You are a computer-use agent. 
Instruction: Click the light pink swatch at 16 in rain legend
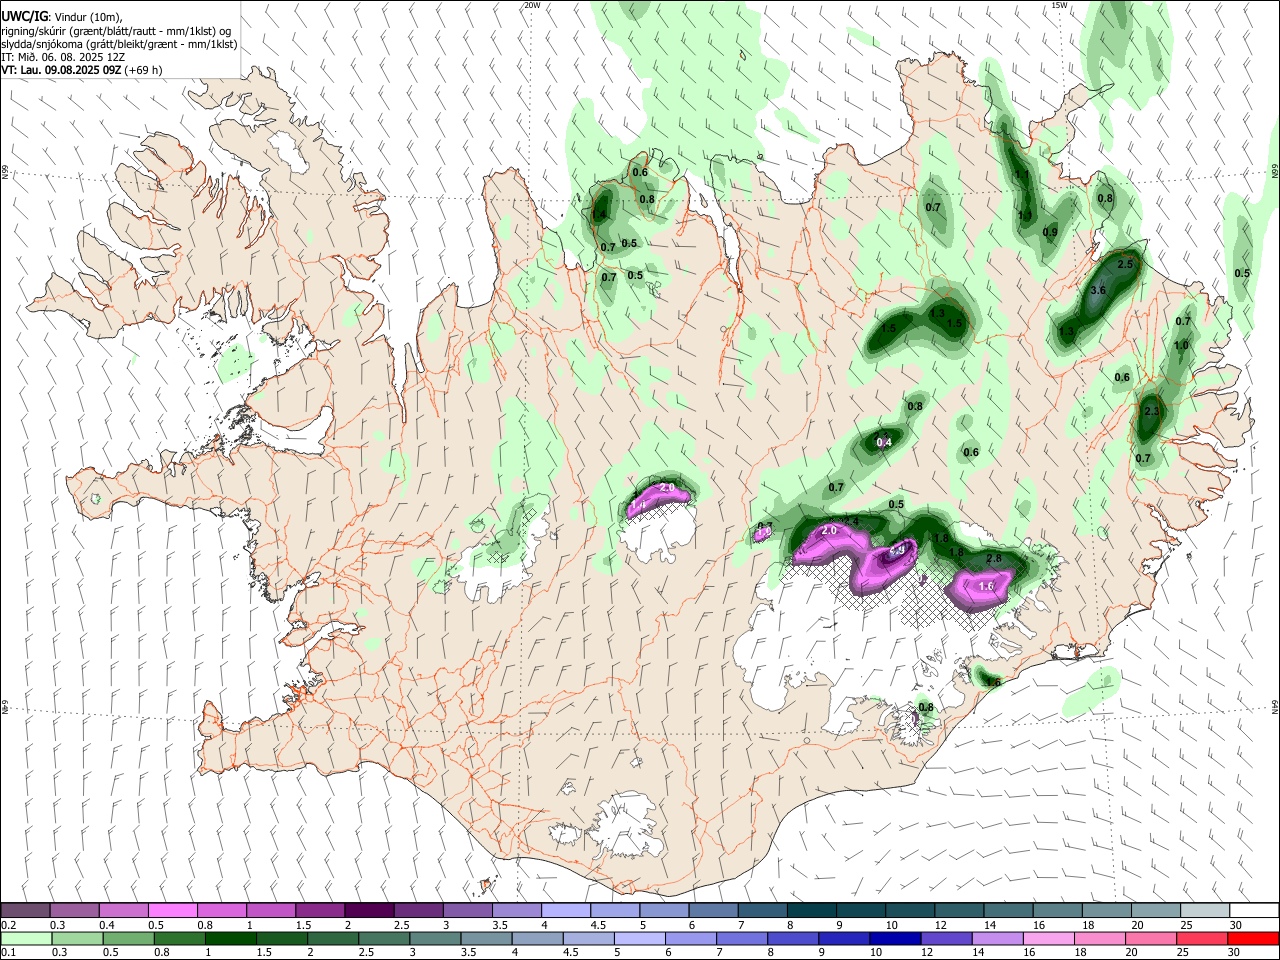[x=1048, y=938]
